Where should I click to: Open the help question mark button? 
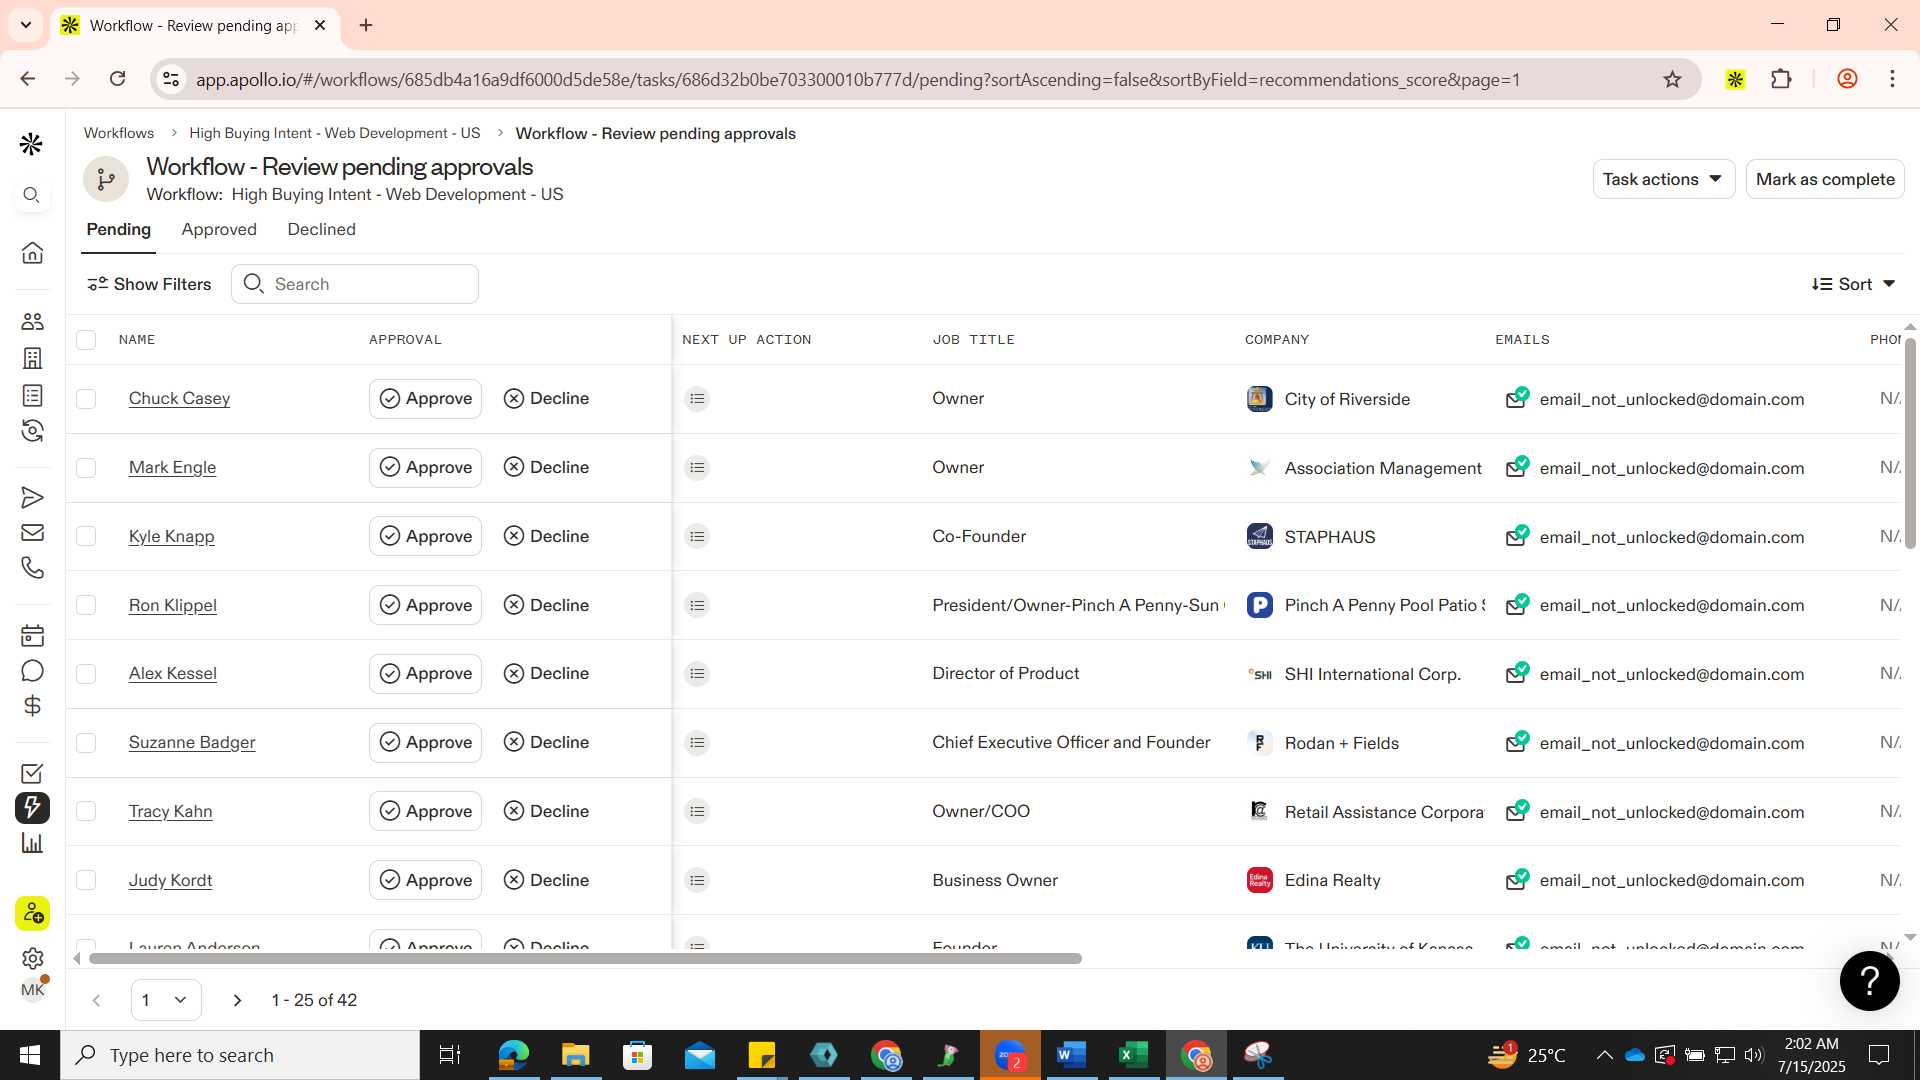point(1869,981)
